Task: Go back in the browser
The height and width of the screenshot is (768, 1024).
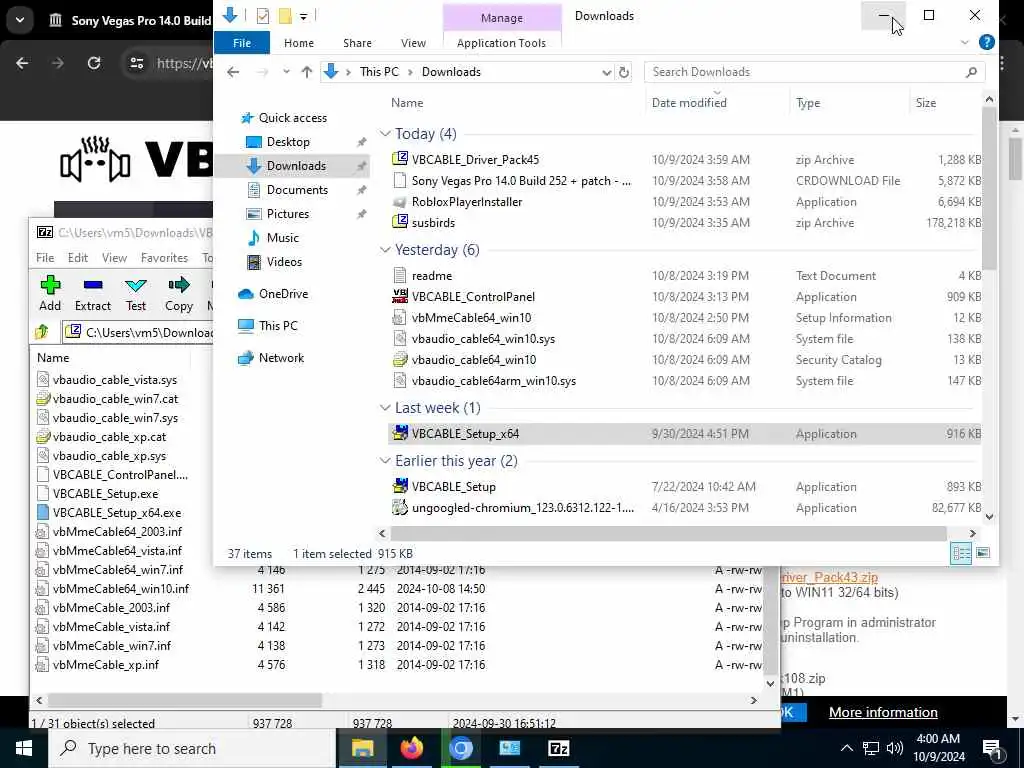Action: (22, 63)
